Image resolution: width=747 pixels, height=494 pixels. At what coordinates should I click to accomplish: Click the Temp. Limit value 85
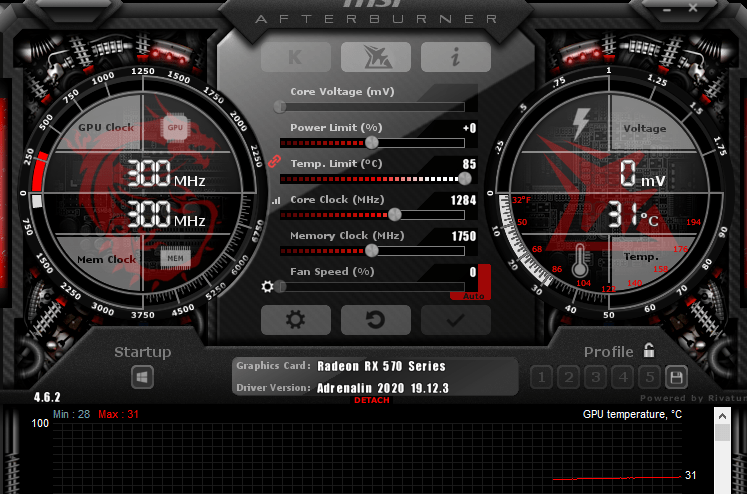pos(469,164)
